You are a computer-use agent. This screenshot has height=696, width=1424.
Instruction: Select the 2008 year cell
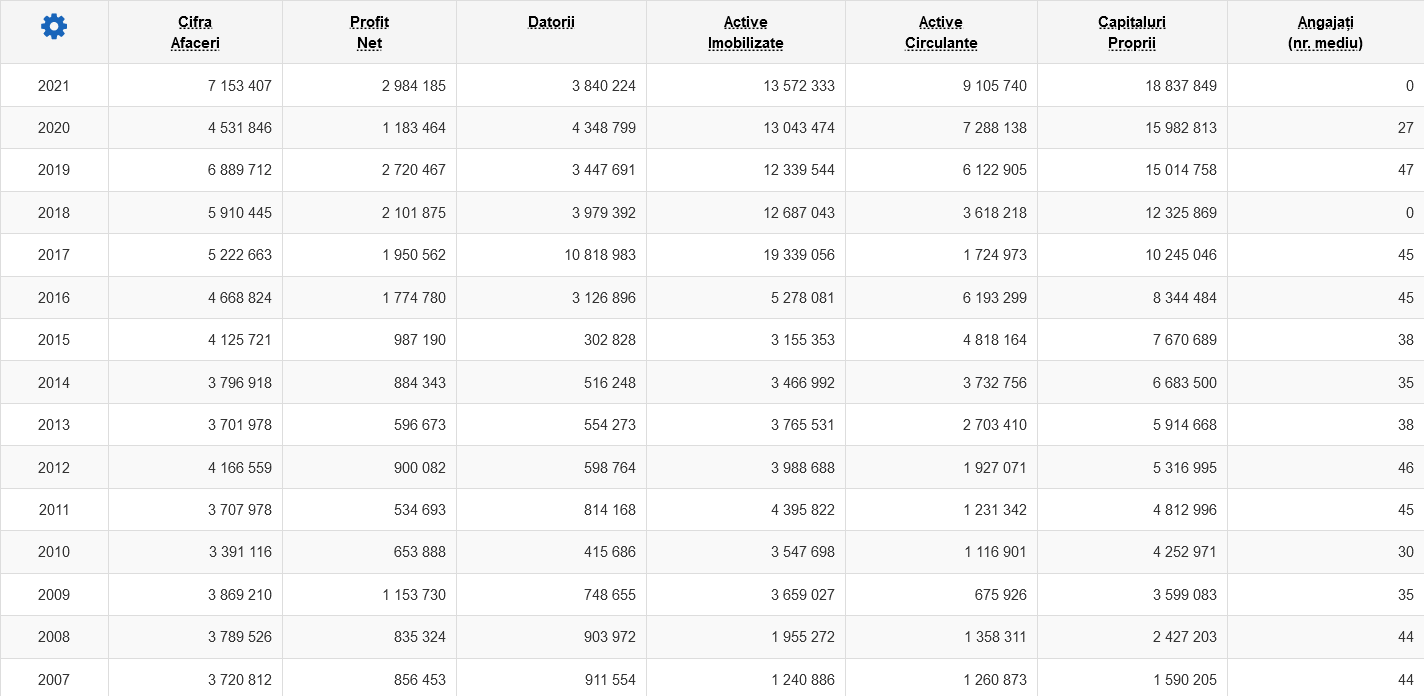click(x=54, y=637)
